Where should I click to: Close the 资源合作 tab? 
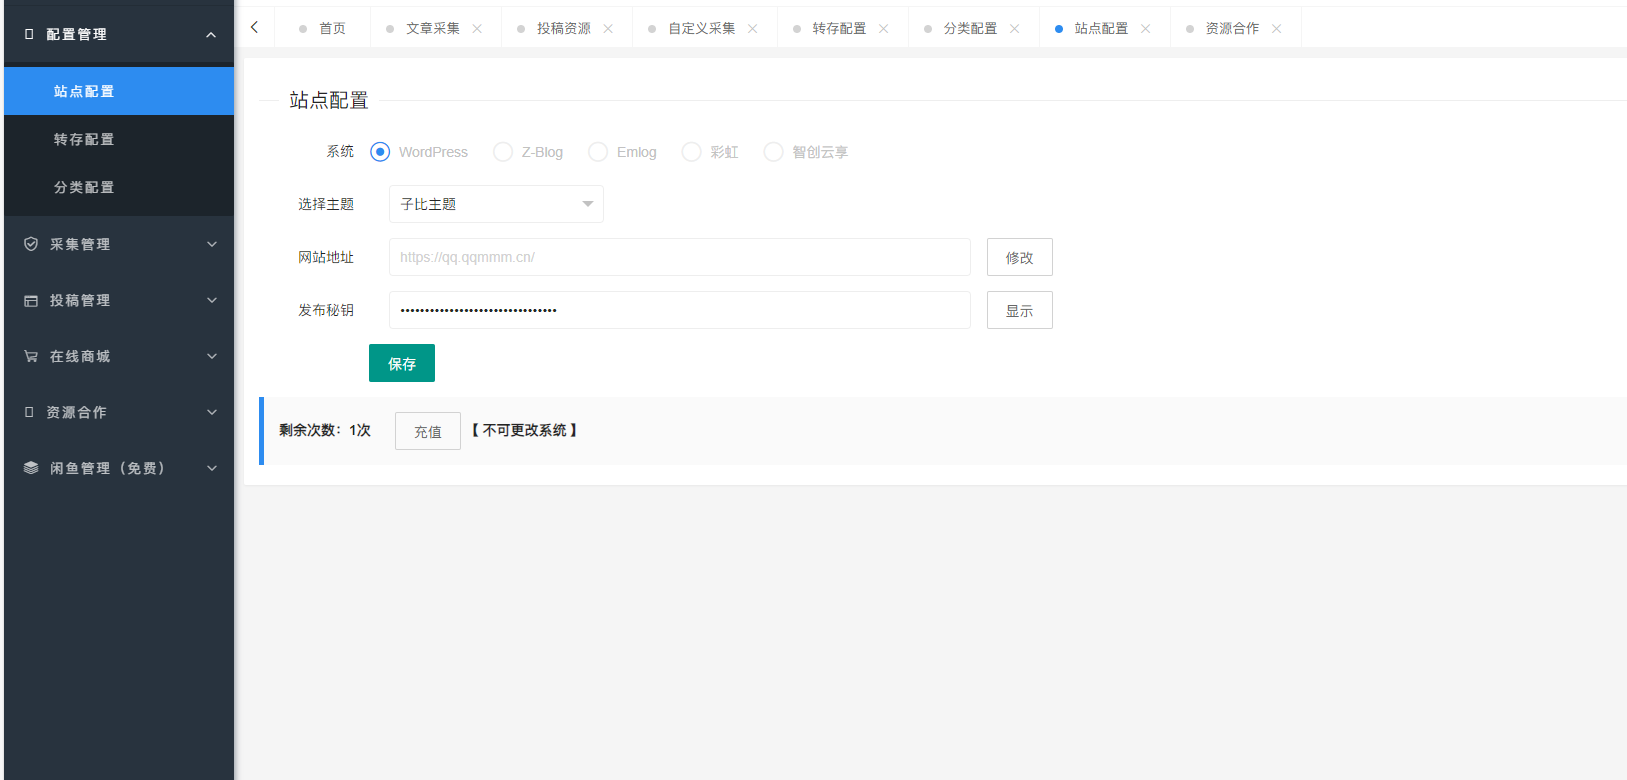click(1276, 29)
